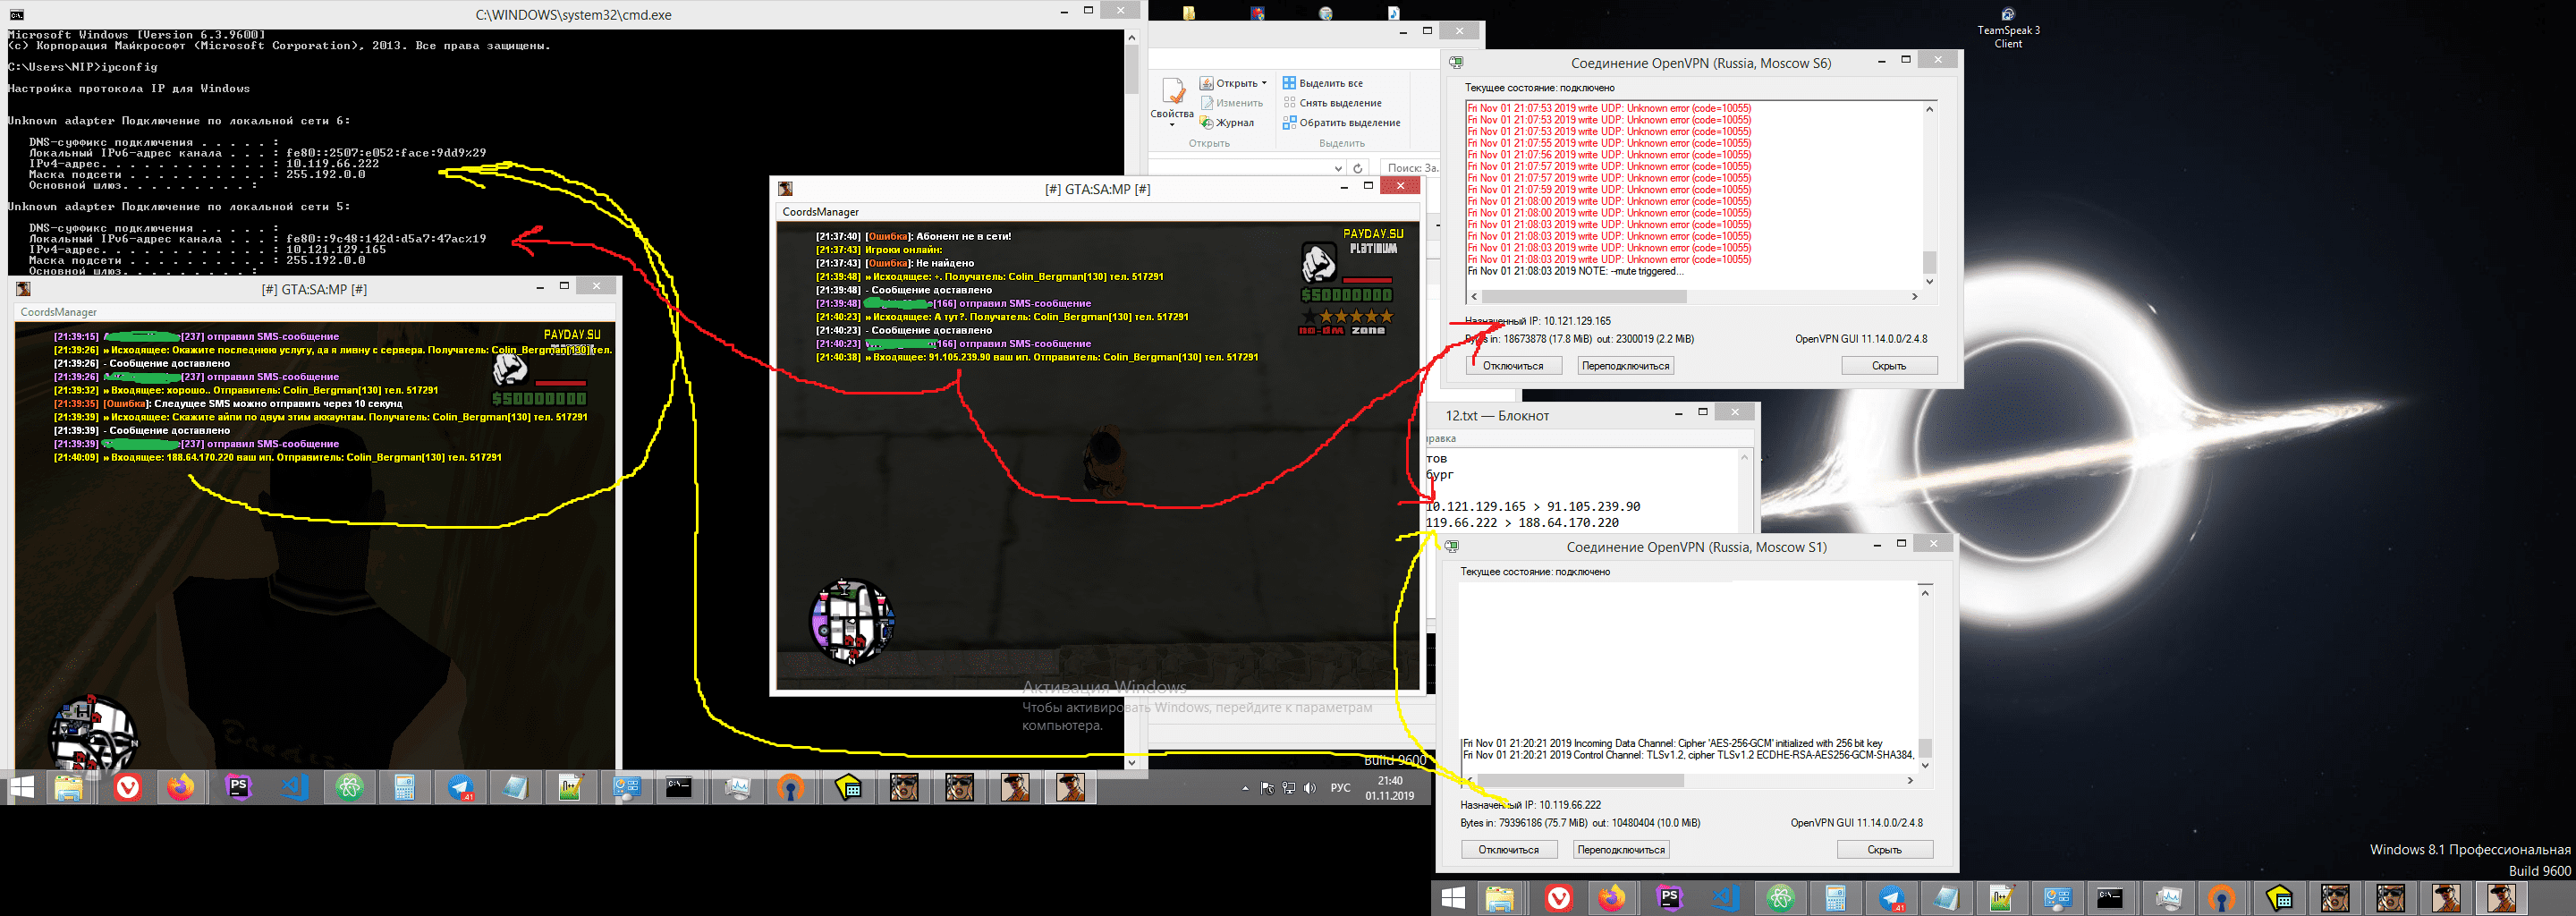Open OpenVPN GUI in the right-monitor taskbar
Image resolution: width=2576 pixels, height=916 pixels.
pos(2222,899)
